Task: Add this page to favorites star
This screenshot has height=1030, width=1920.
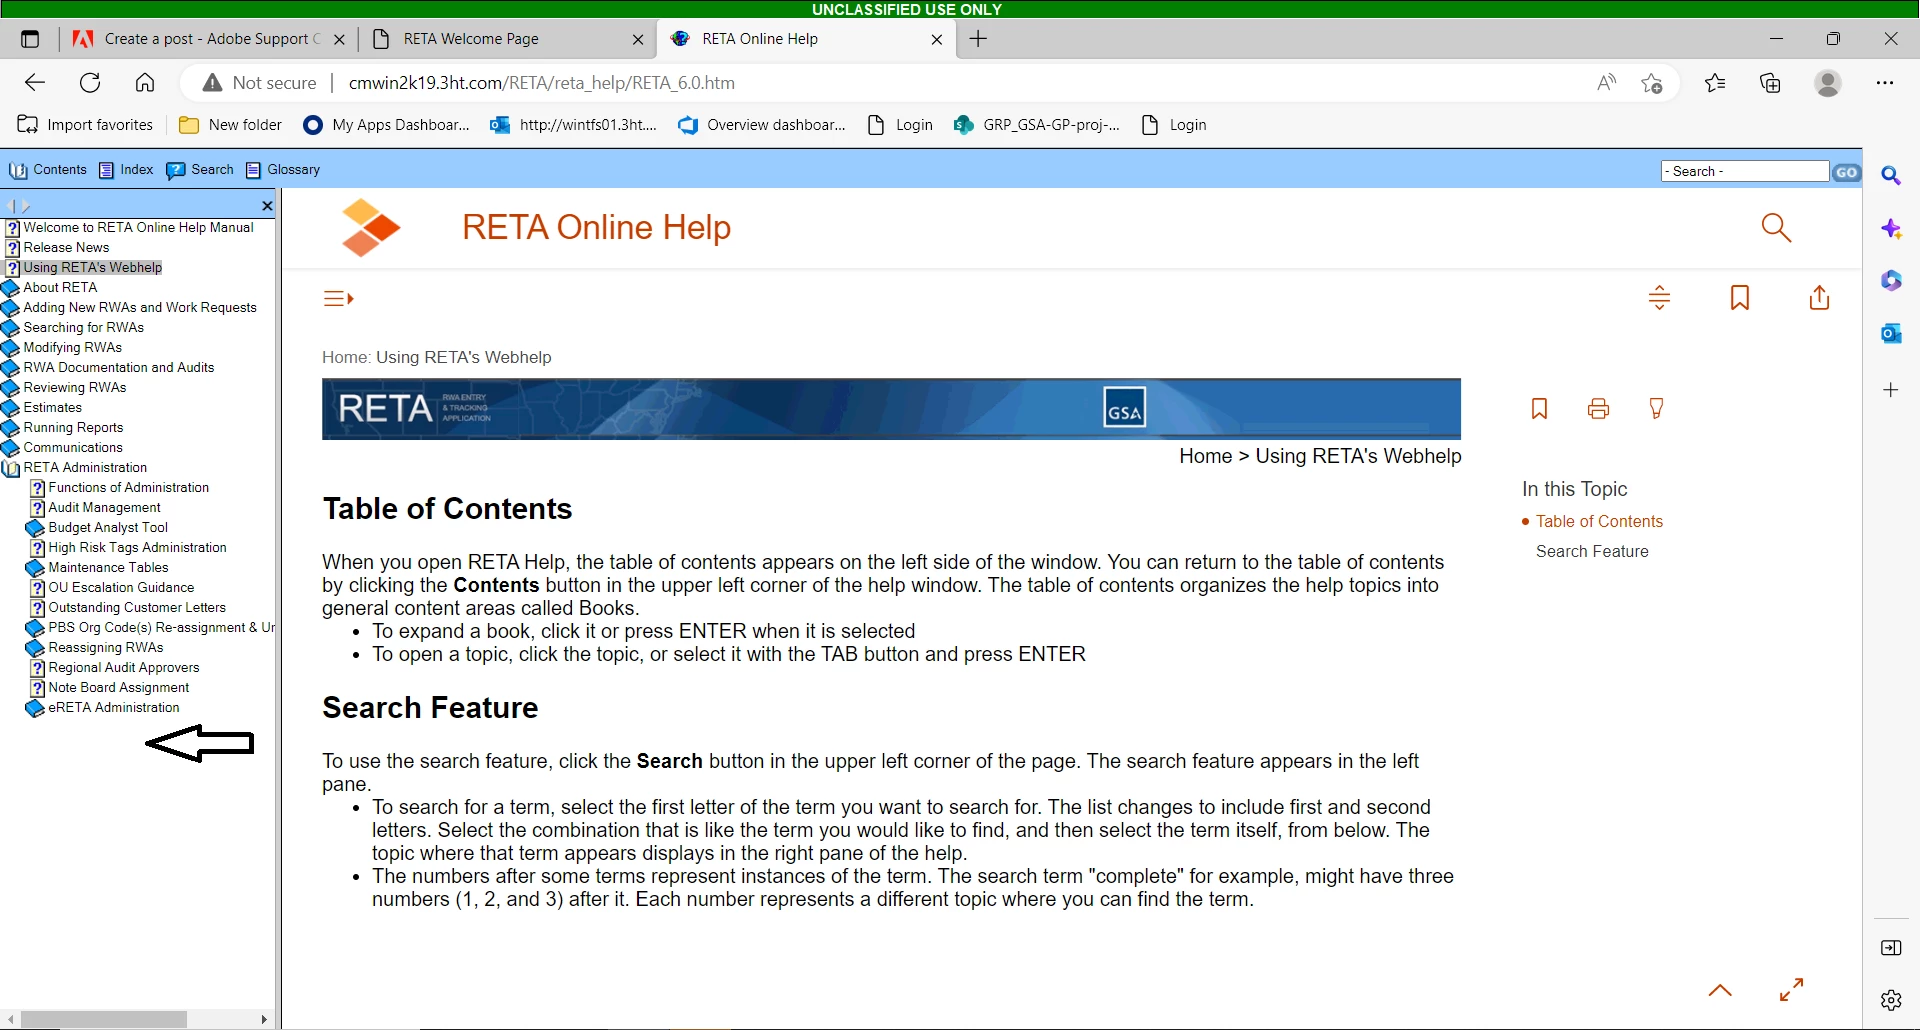Action: (1652, 83)
